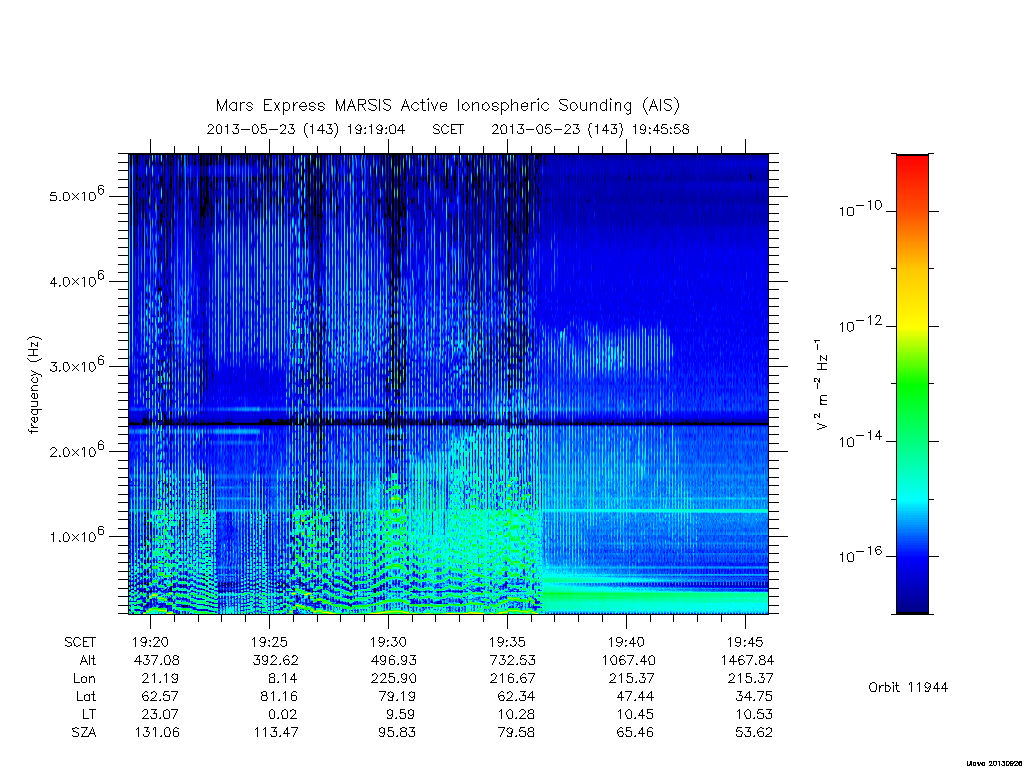Click the Orbit 11944 label
Viewport: 1024px width, 768px height.
[908, 687]
